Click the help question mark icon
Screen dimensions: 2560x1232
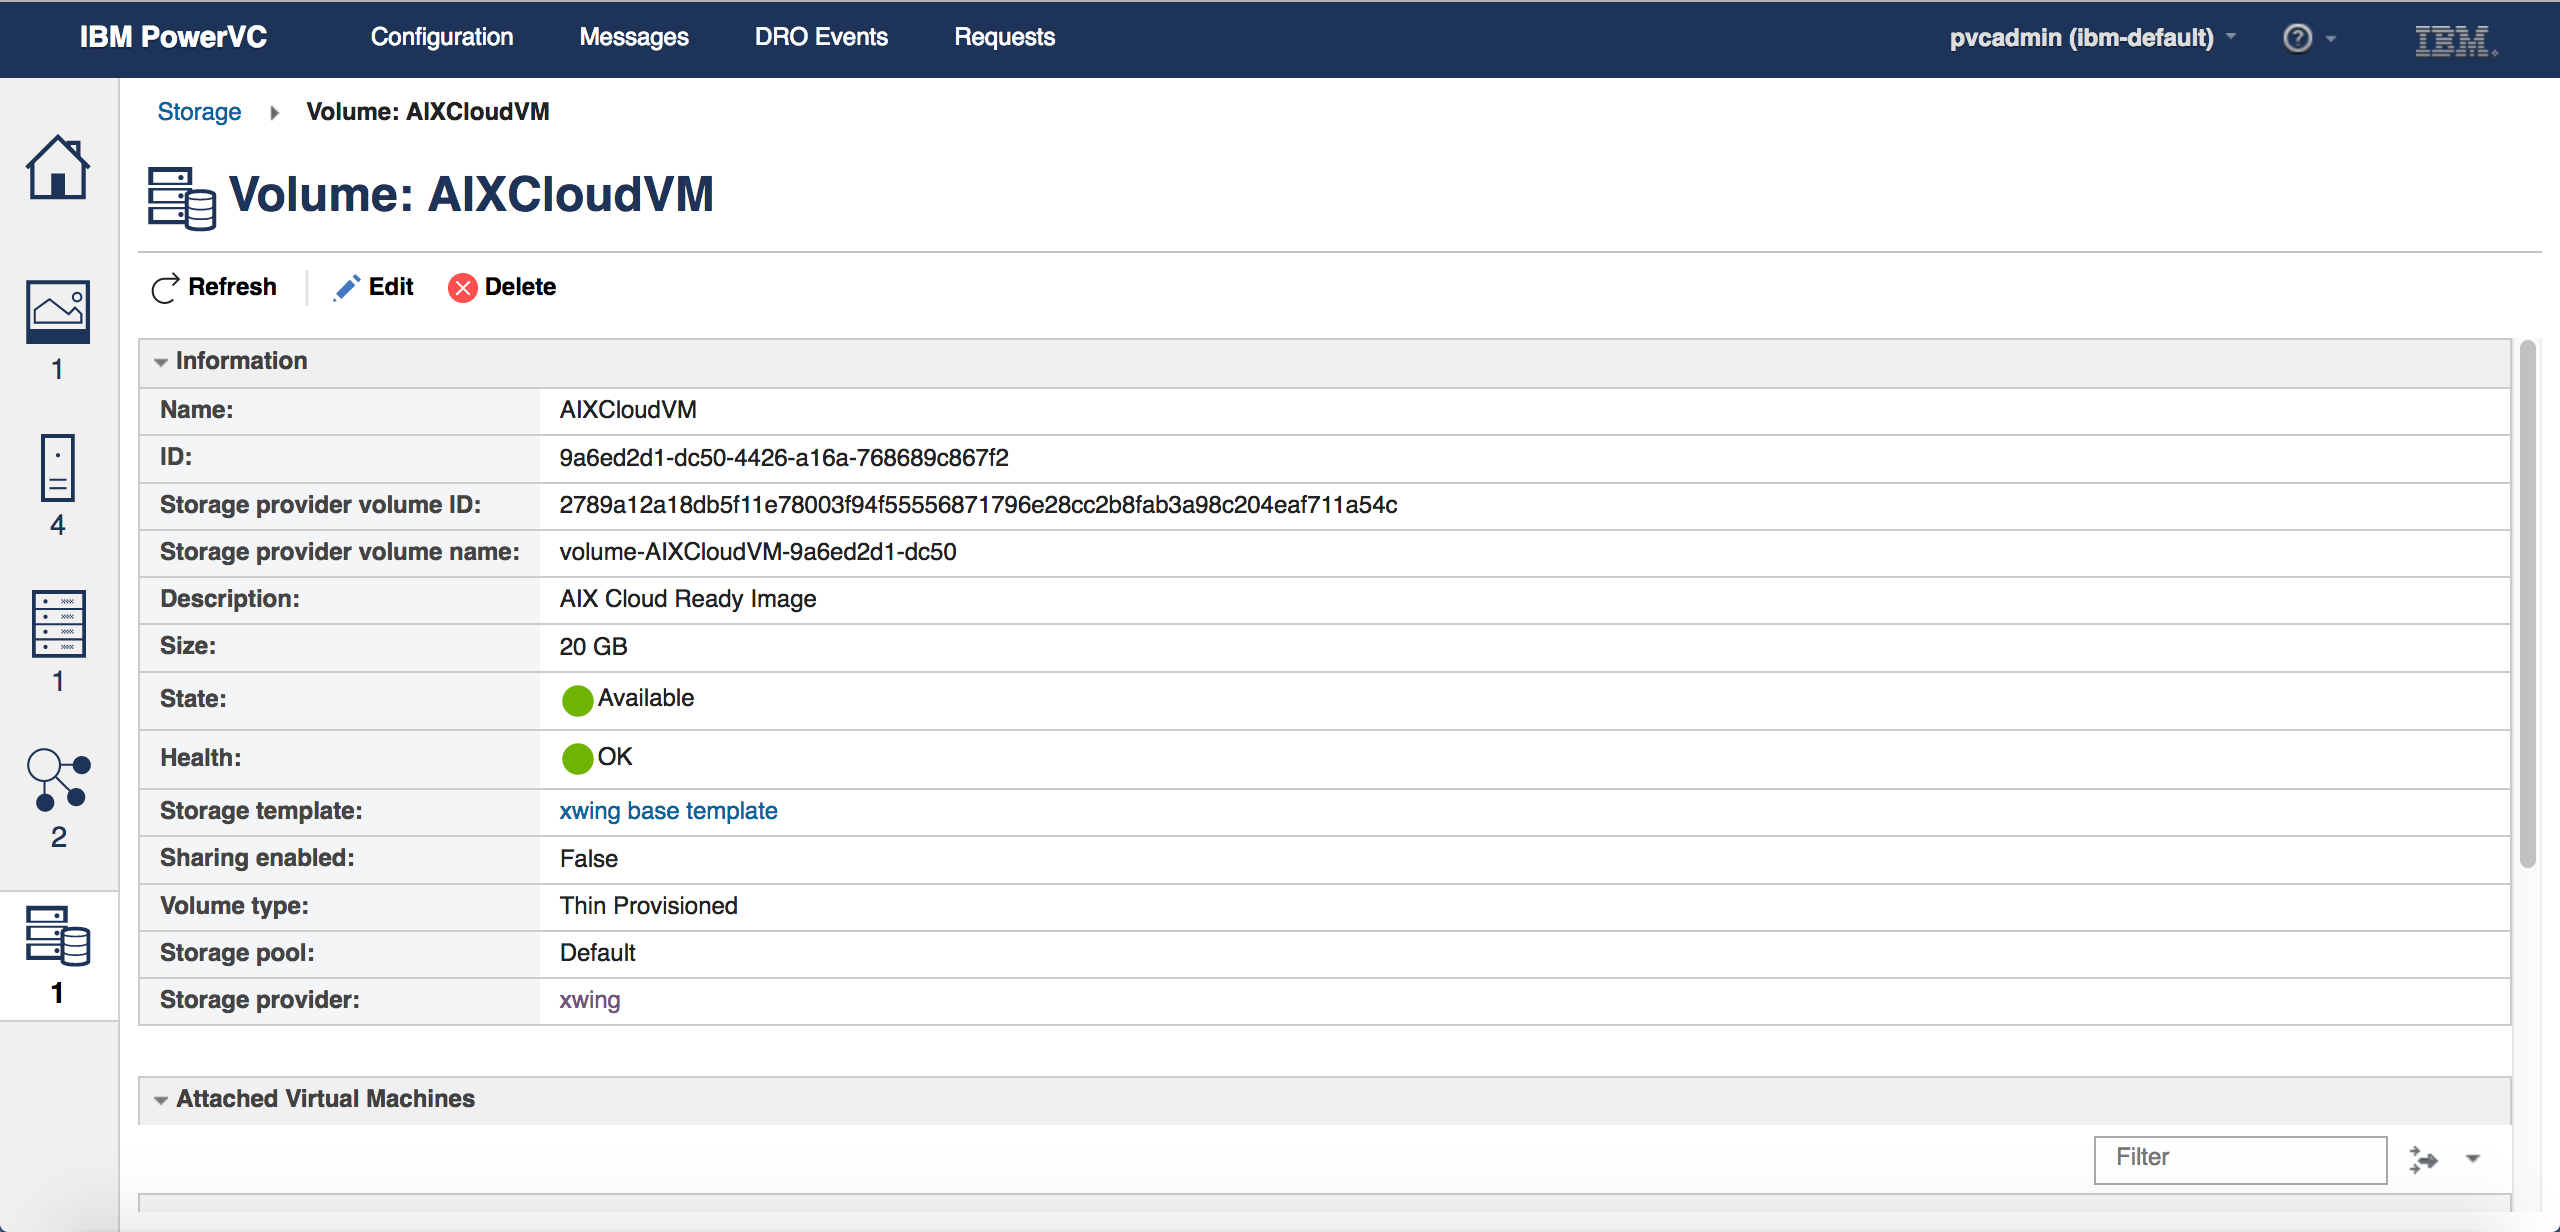pos(2297,38)
